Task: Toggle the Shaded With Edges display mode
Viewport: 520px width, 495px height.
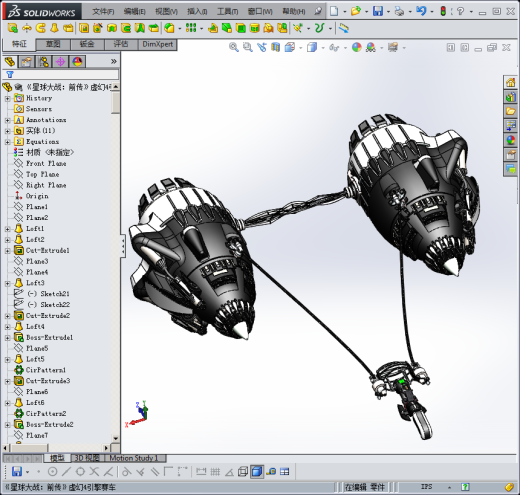Action: (x=257, y=471)
